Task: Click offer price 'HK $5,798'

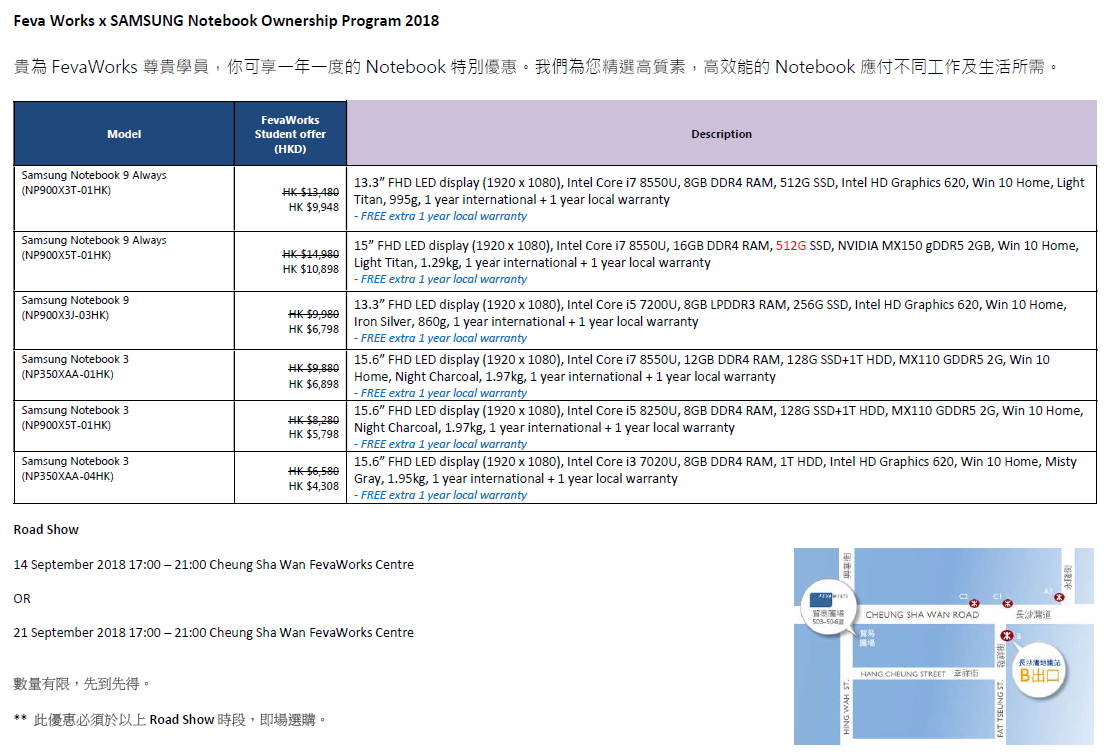Action: click(x=314, y=434)
